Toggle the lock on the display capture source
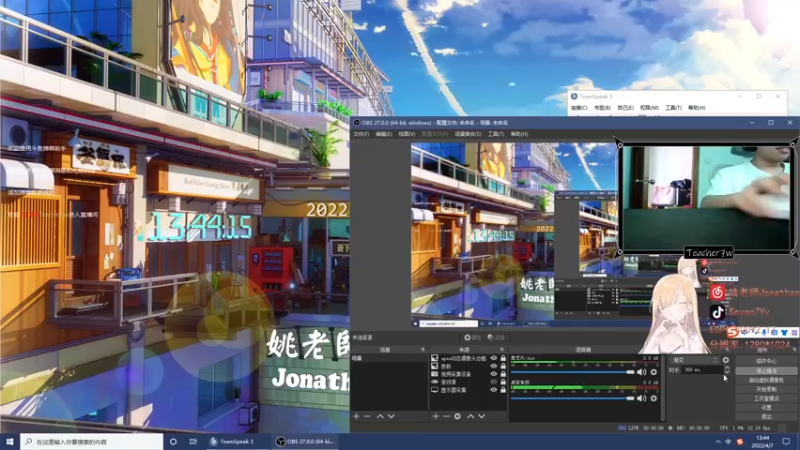 click(503, 390)
